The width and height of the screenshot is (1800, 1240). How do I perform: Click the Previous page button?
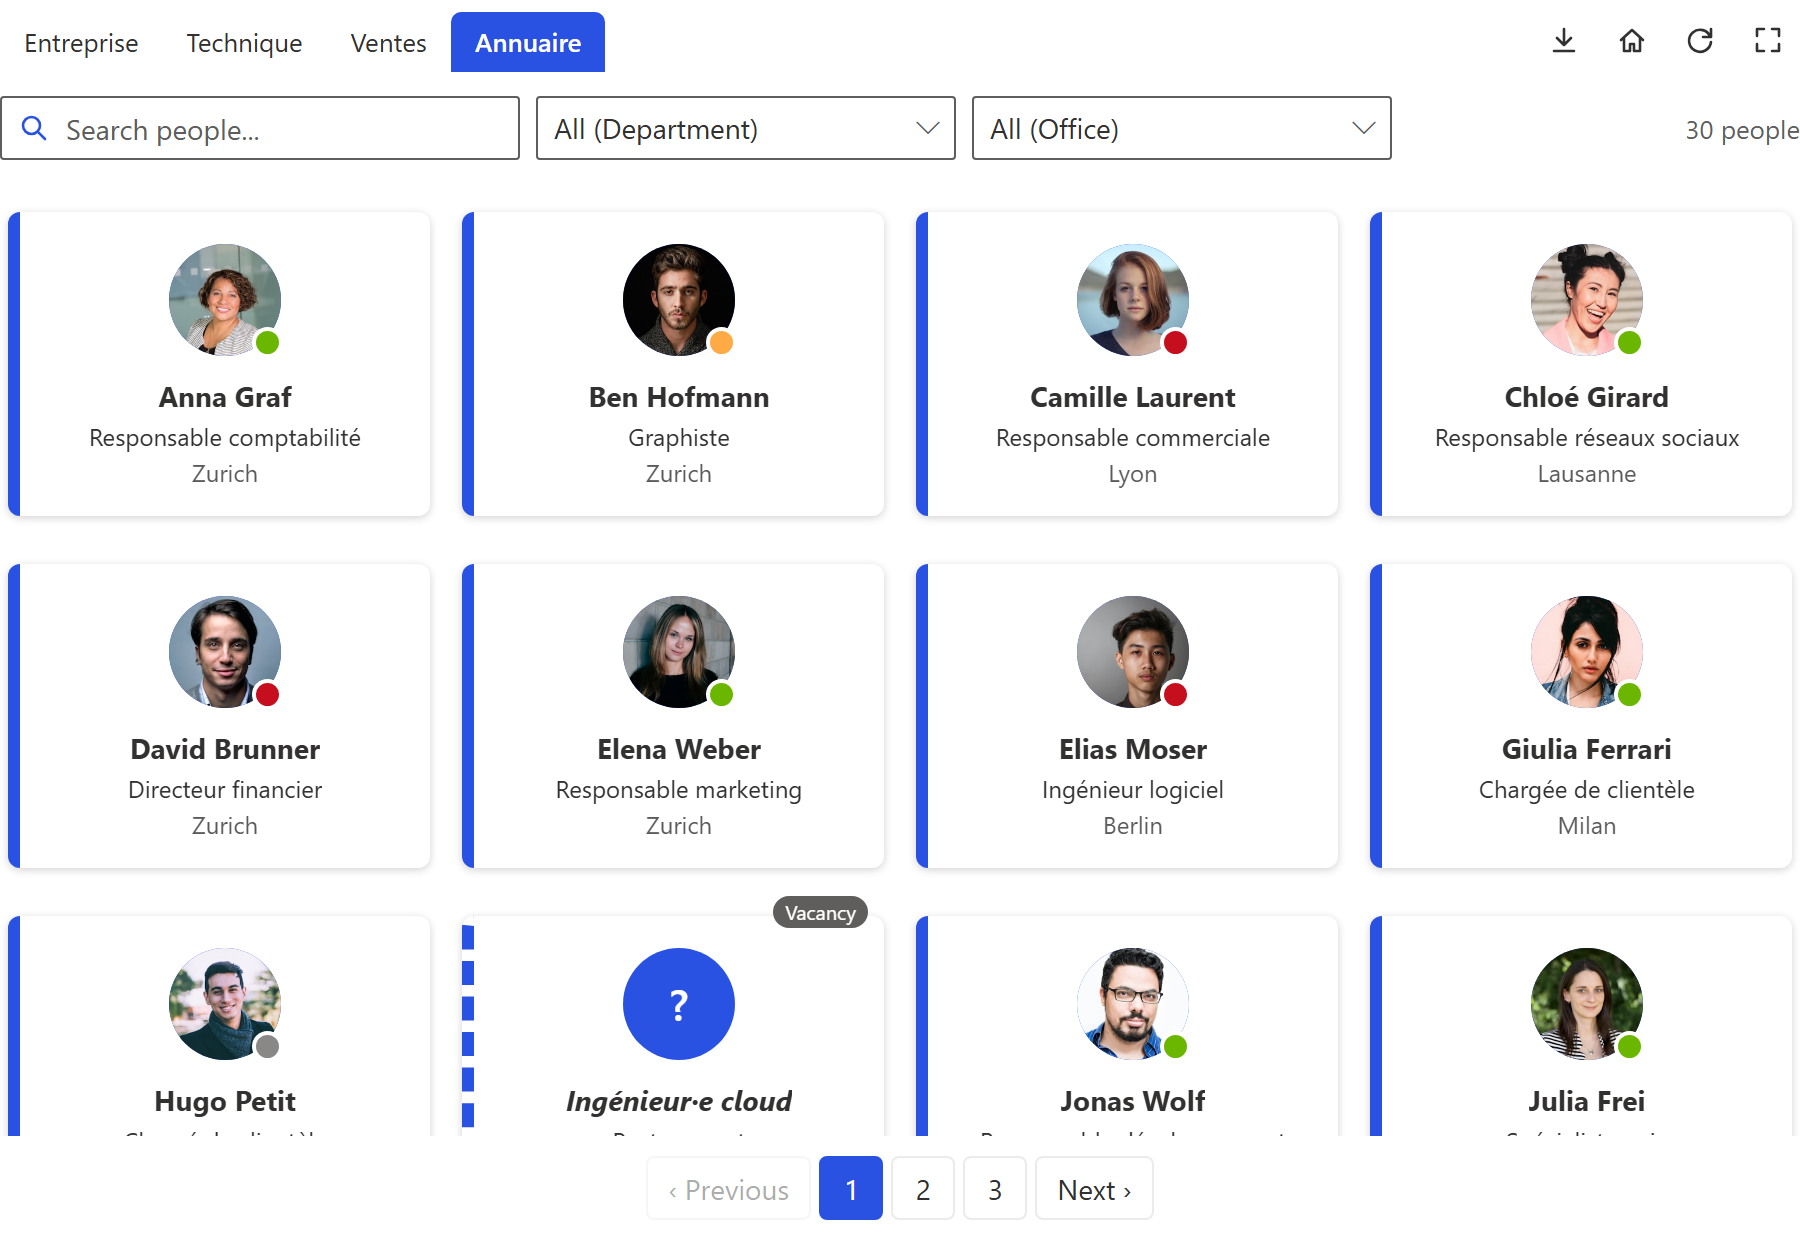(729, 1189)
